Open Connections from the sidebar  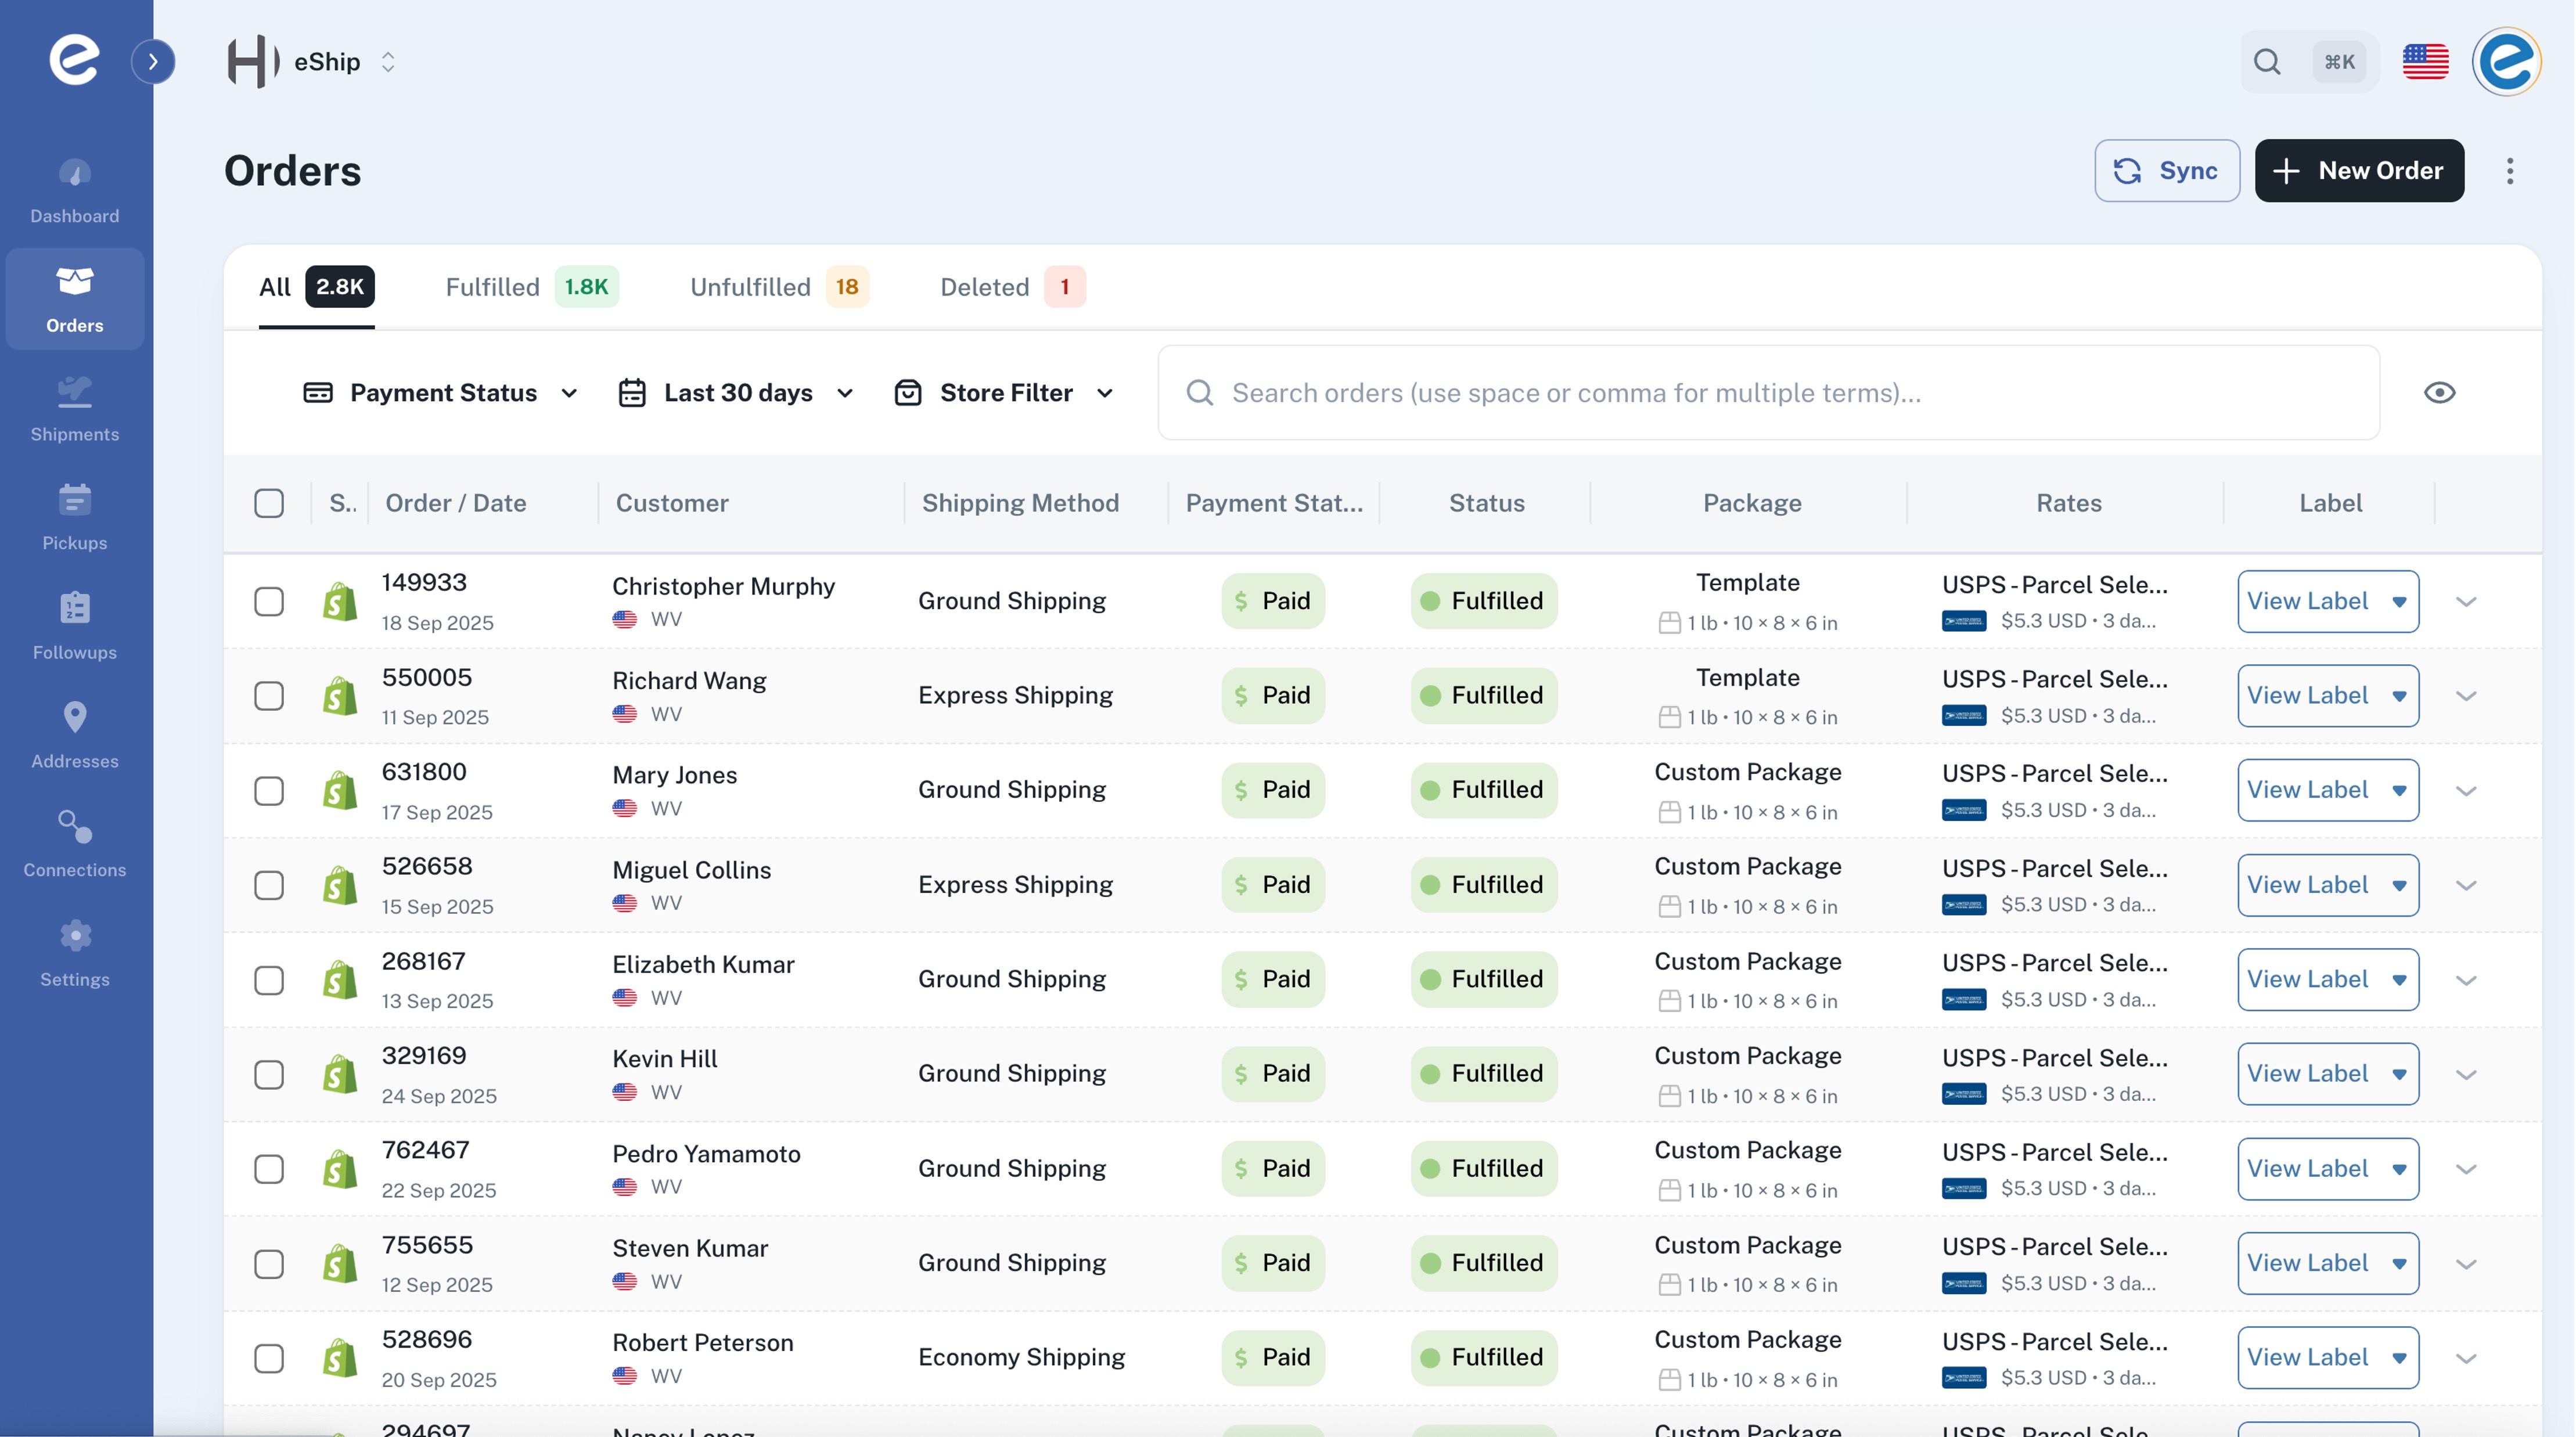click(74, 843)
